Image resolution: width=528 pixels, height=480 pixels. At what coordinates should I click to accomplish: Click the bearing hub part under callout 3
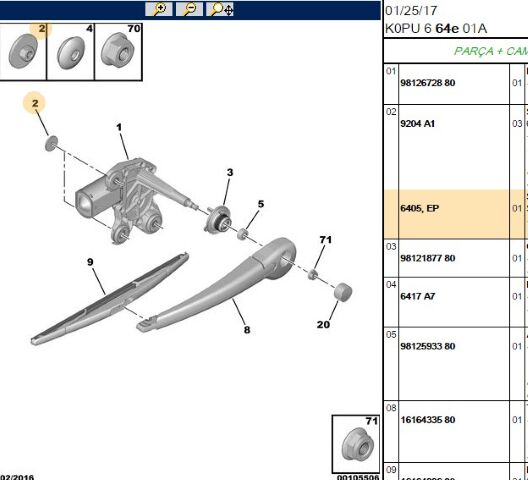click(x=218, y=219)
